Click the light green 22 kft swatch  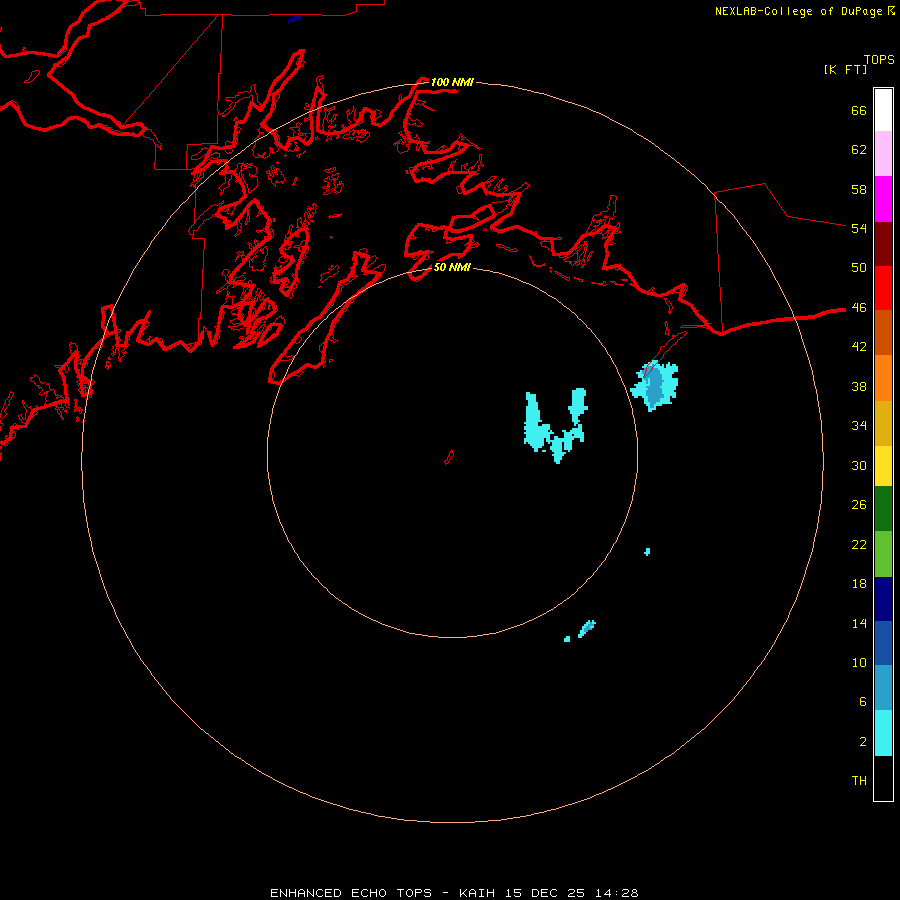pos(883,553)
